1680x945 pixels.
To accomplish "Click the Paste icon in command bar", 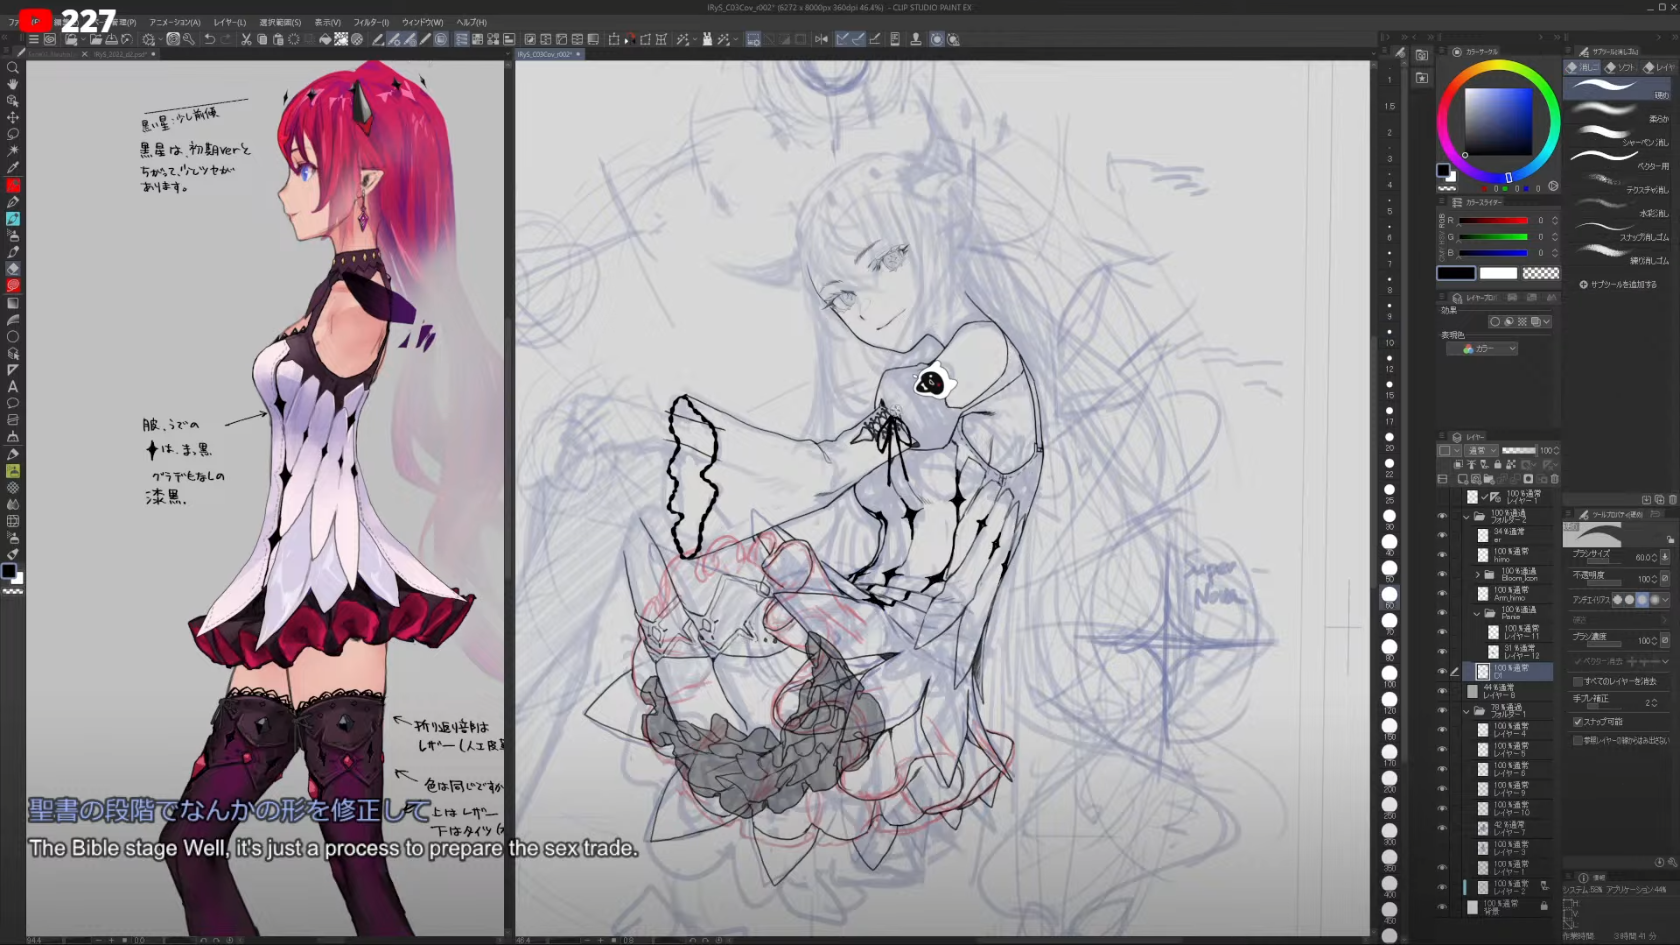I will click(278, 40).
